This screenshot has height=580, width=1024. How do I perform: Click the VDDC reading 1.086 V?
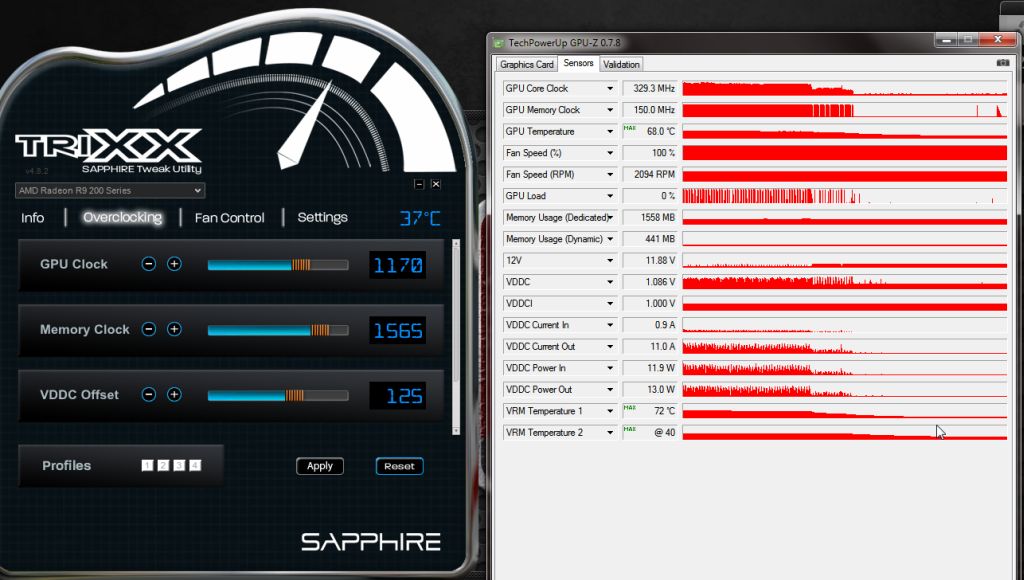[650, 282]
